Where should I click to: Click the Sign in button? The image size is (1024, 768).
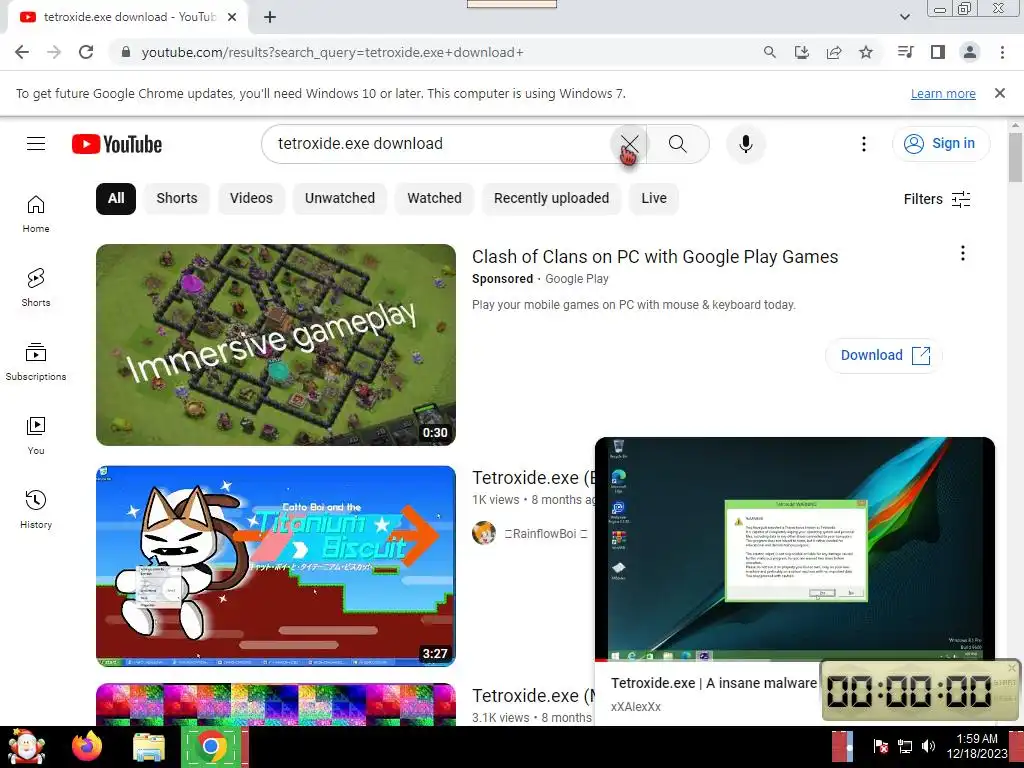coord(941,144)
